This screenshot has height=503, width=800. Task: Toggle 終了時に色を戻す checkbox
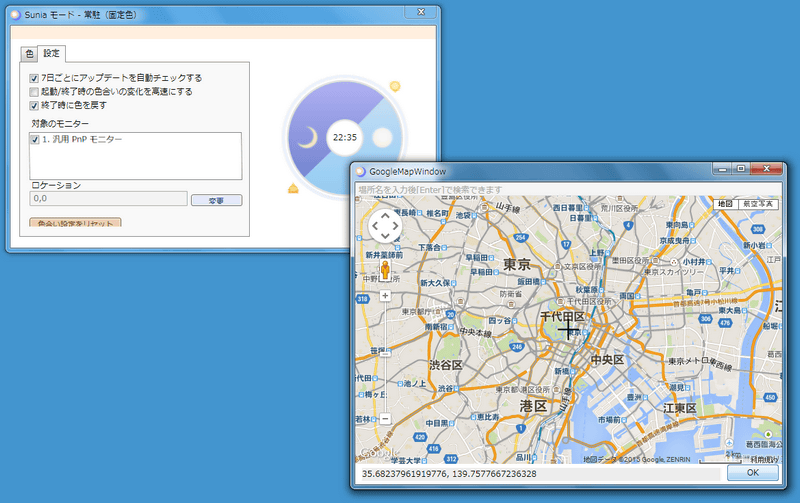coord(34,106)
